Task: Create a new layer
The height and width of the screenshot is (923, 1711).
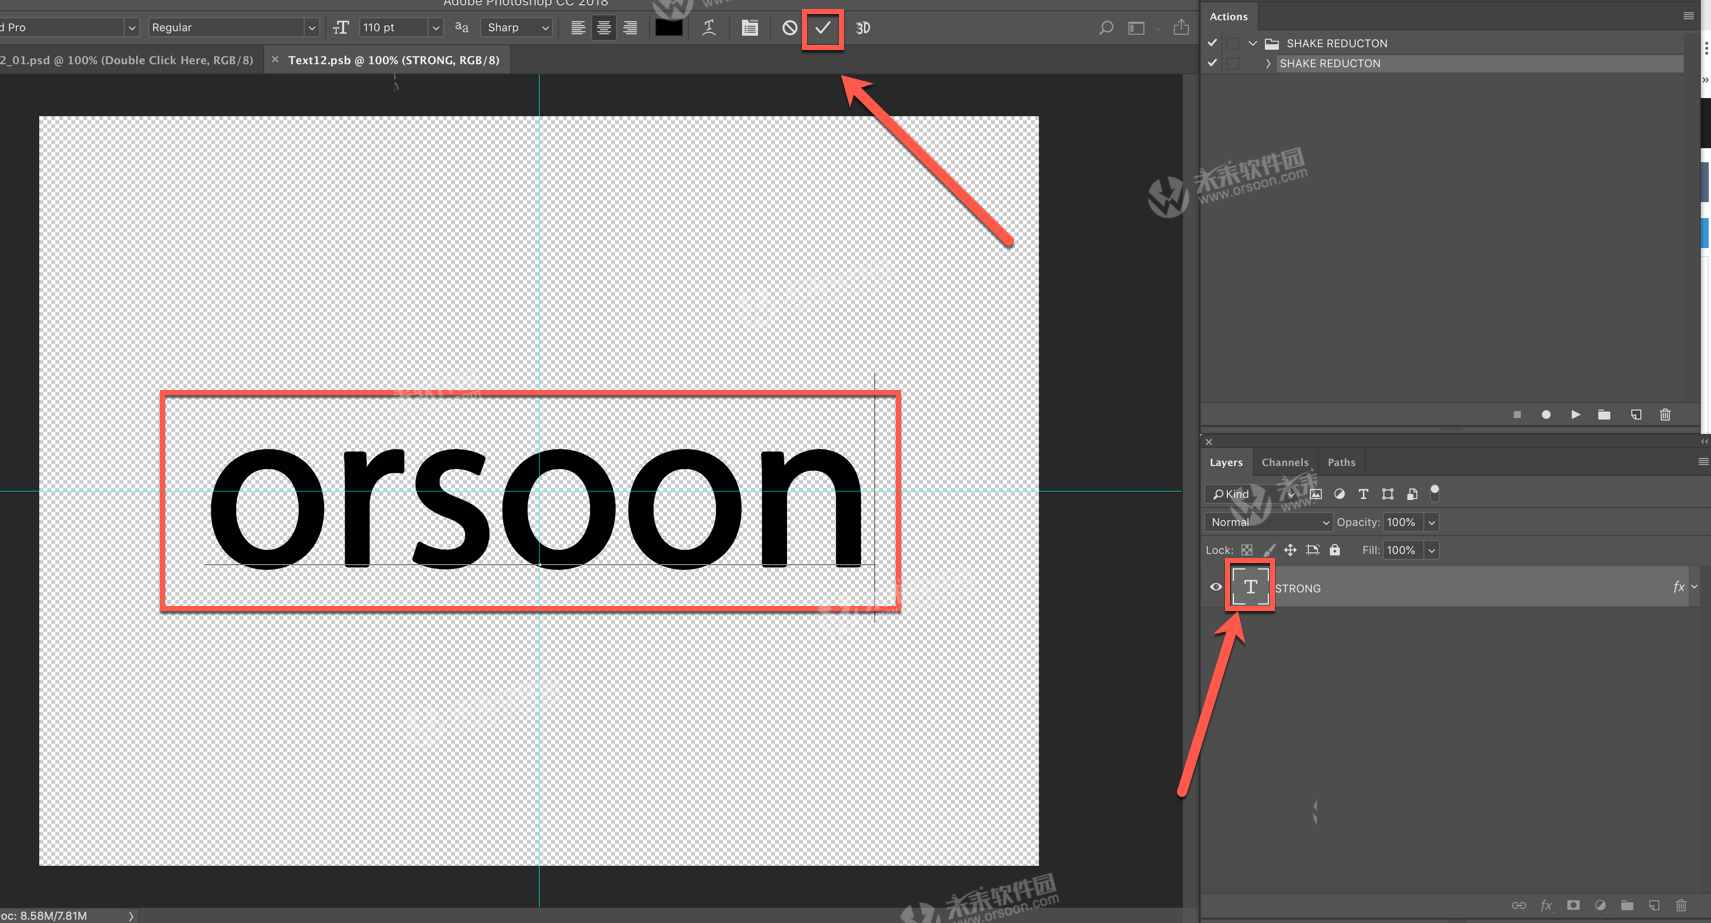Action: click(x=1654, y=905)
